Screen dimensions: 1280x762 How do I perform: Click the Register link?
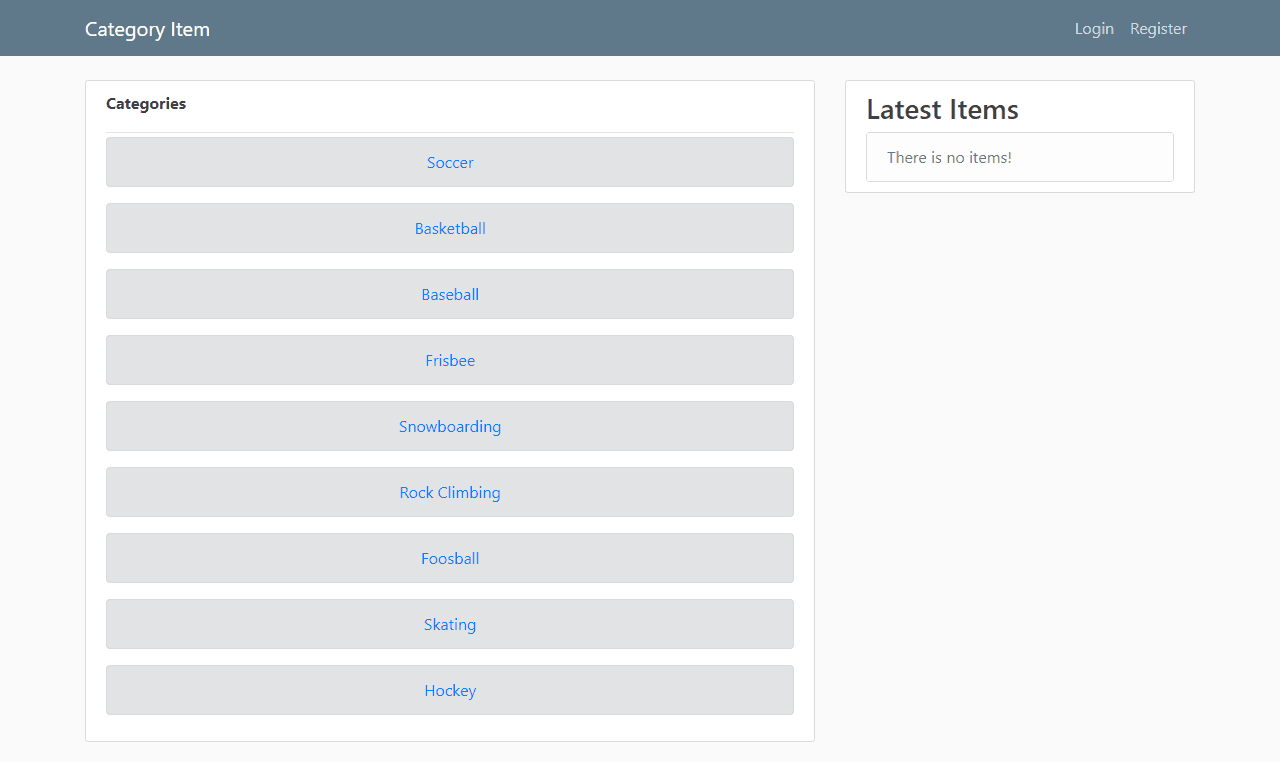pyautogui.click(x=1158, y=28)
